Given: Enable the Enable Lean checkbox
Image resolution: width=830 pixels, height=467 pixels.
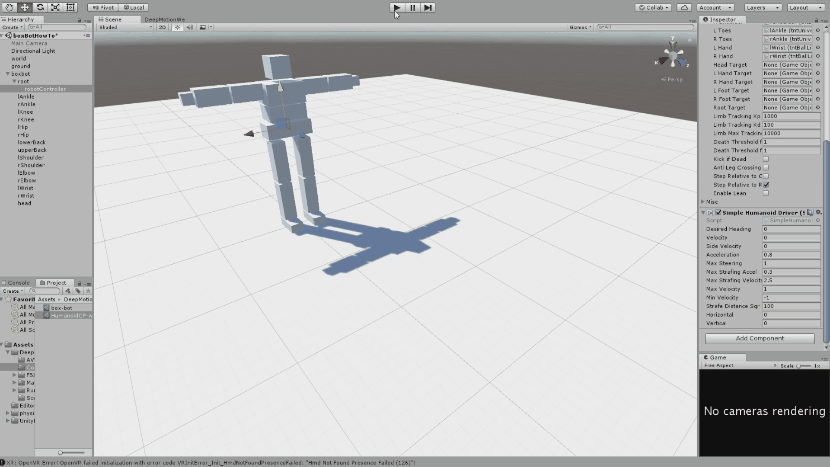Looking at the screenshot, I should (765, 193).
